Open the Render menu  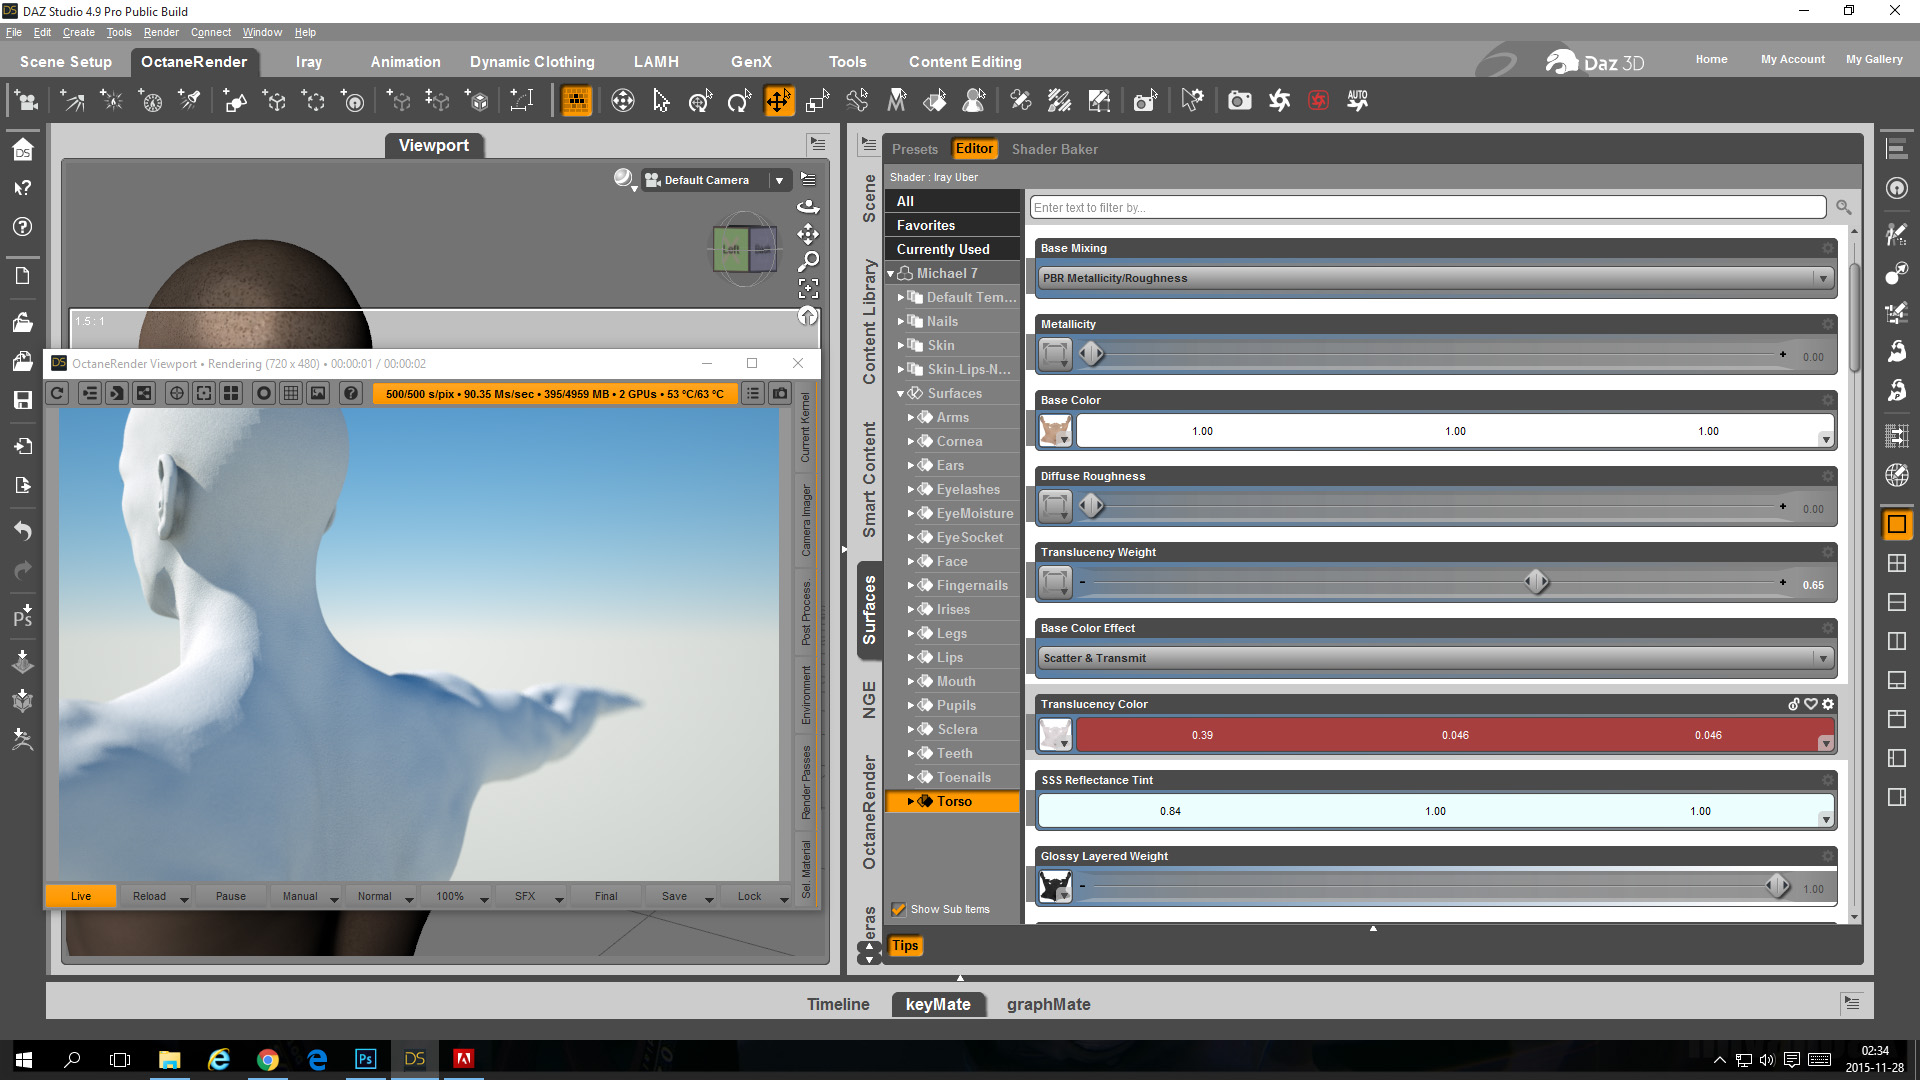(x=161, y=32)
